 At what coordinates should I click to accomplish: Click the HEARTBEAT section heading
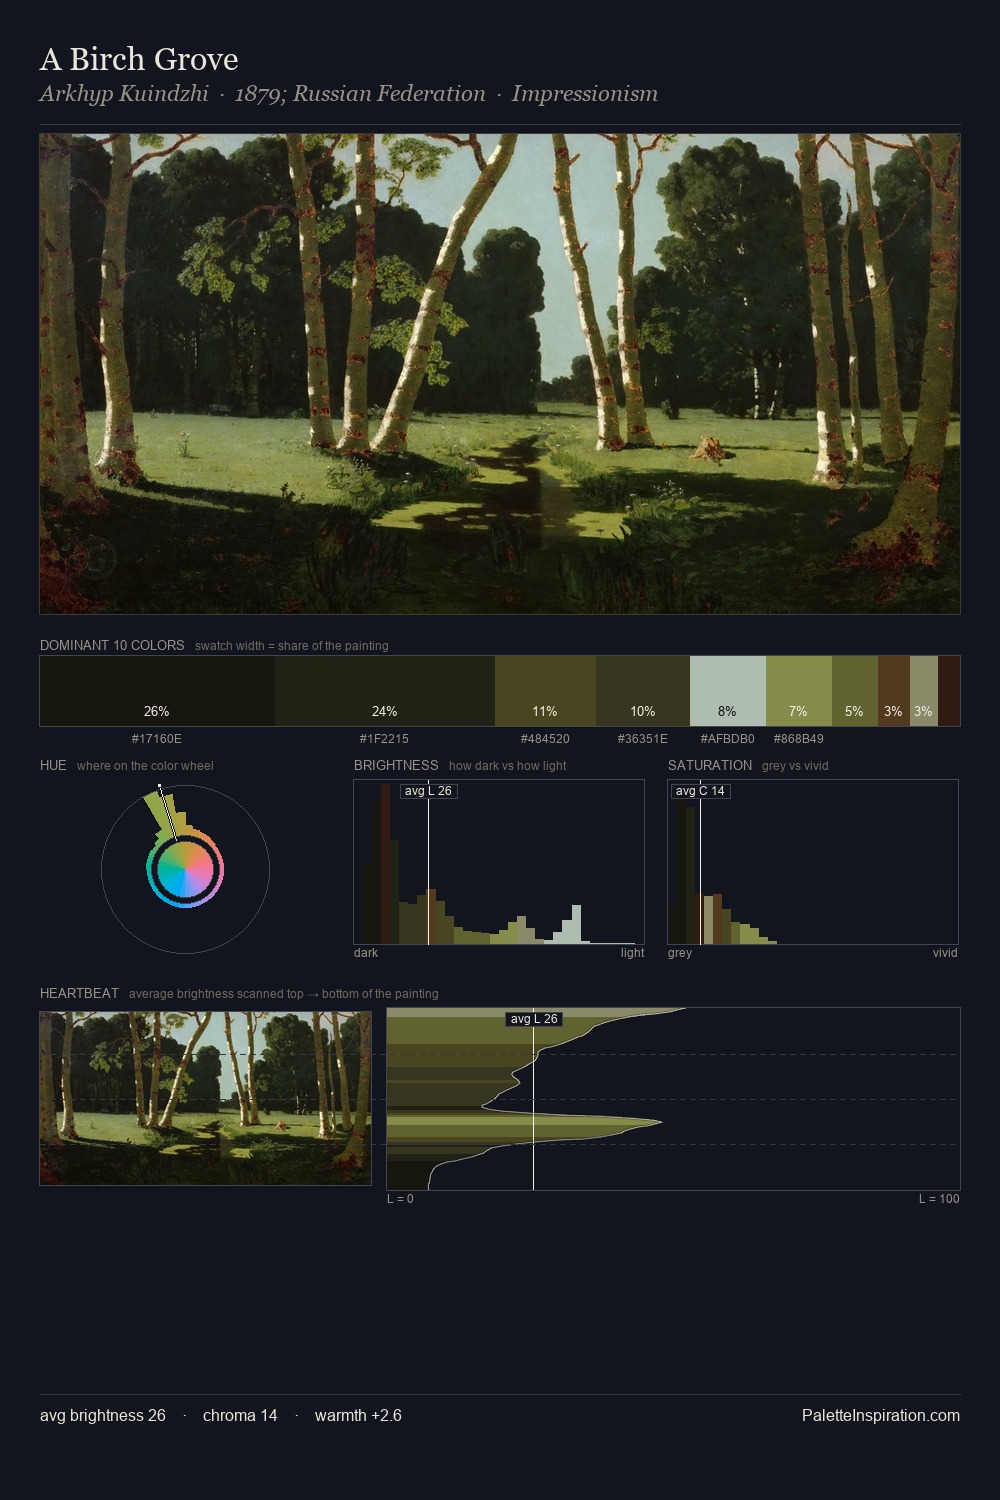pos(79,994)
